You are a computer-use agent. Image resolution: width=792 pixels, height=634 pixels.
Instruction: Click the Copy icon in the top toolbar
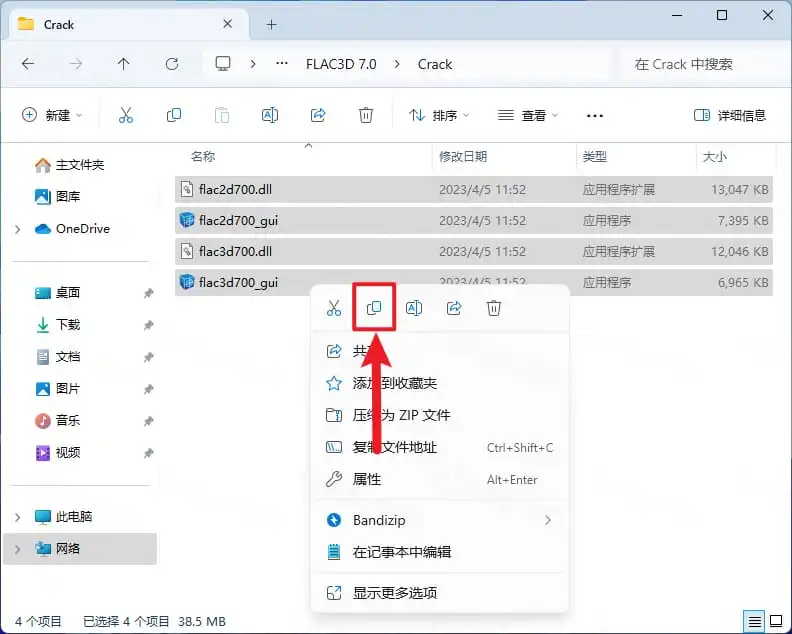[174, 116]
